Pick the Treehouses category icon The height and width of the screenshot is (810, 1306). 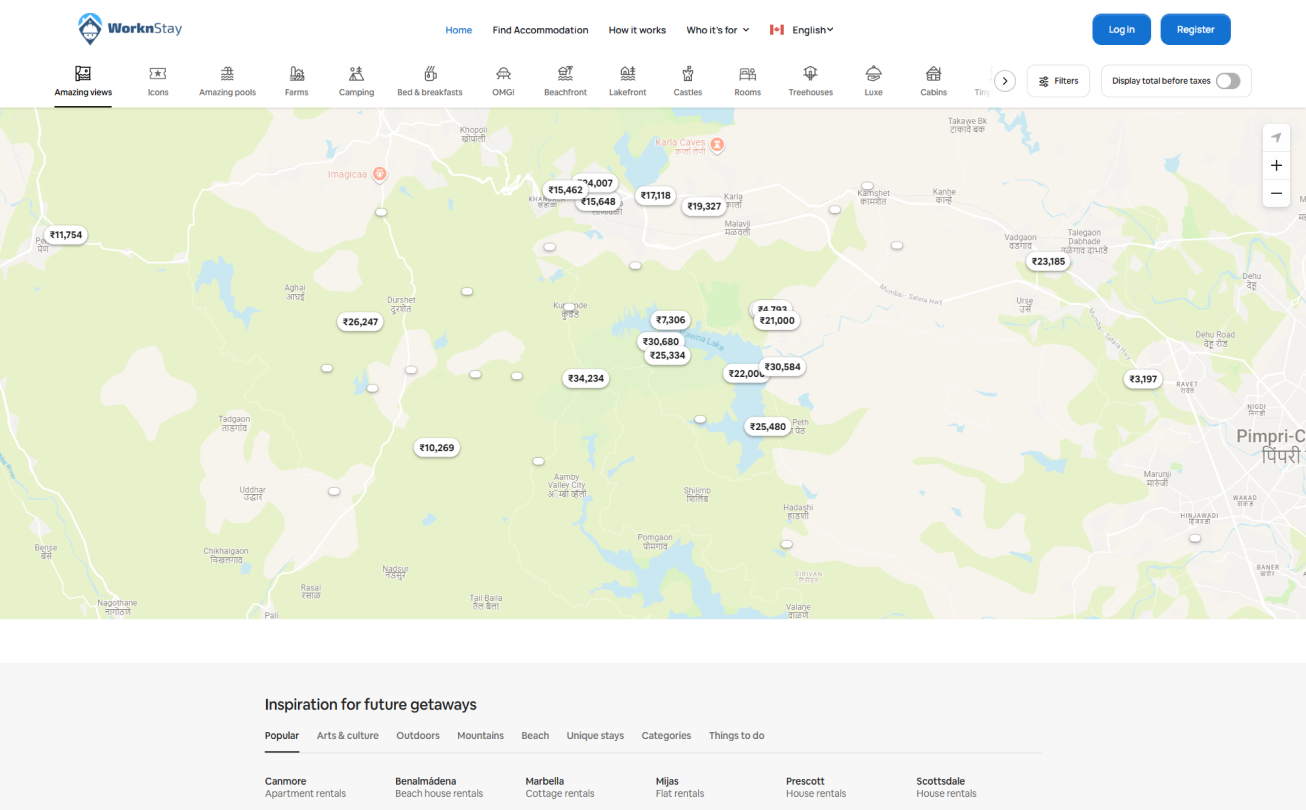810,74
